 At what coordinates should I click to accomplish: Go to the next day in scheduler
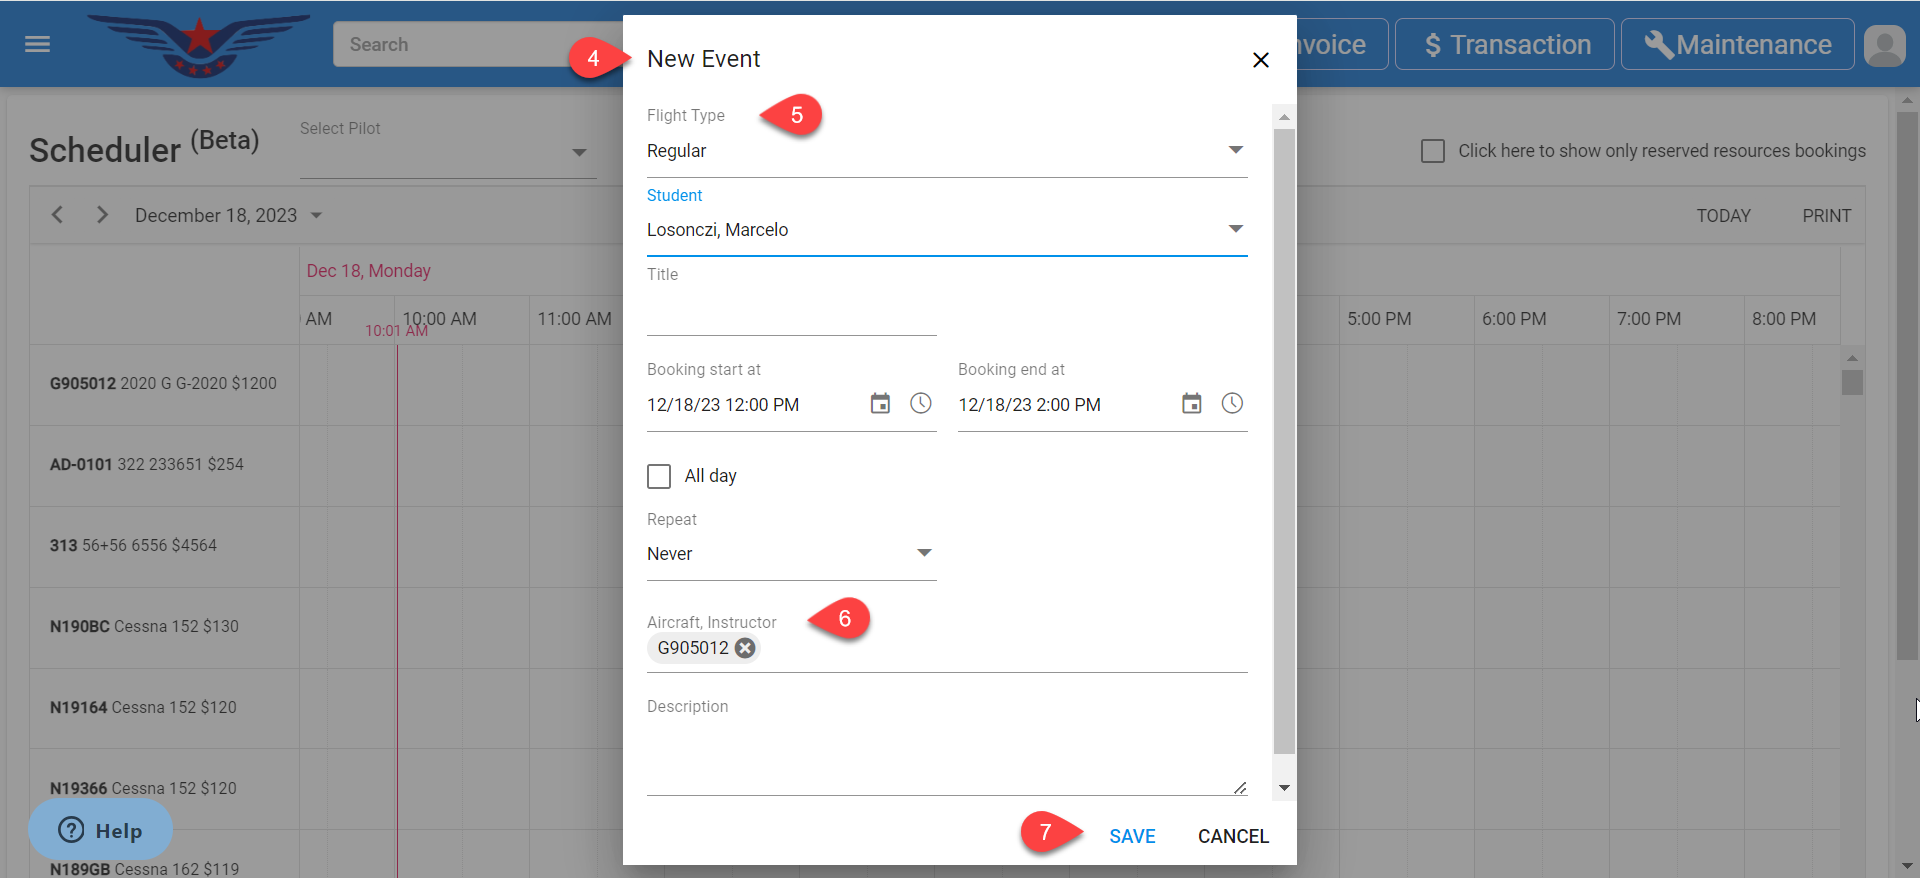102,215
